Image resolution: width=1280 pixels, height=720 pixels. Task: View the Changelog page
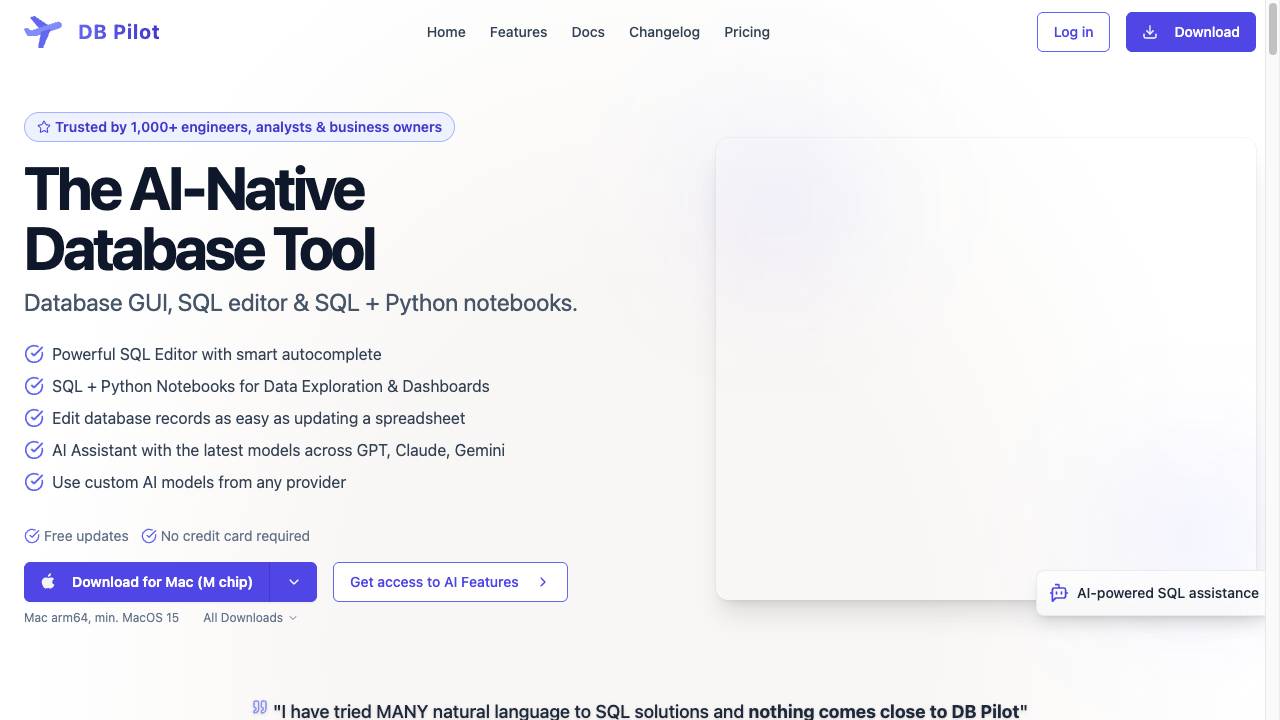coord(664,32)
